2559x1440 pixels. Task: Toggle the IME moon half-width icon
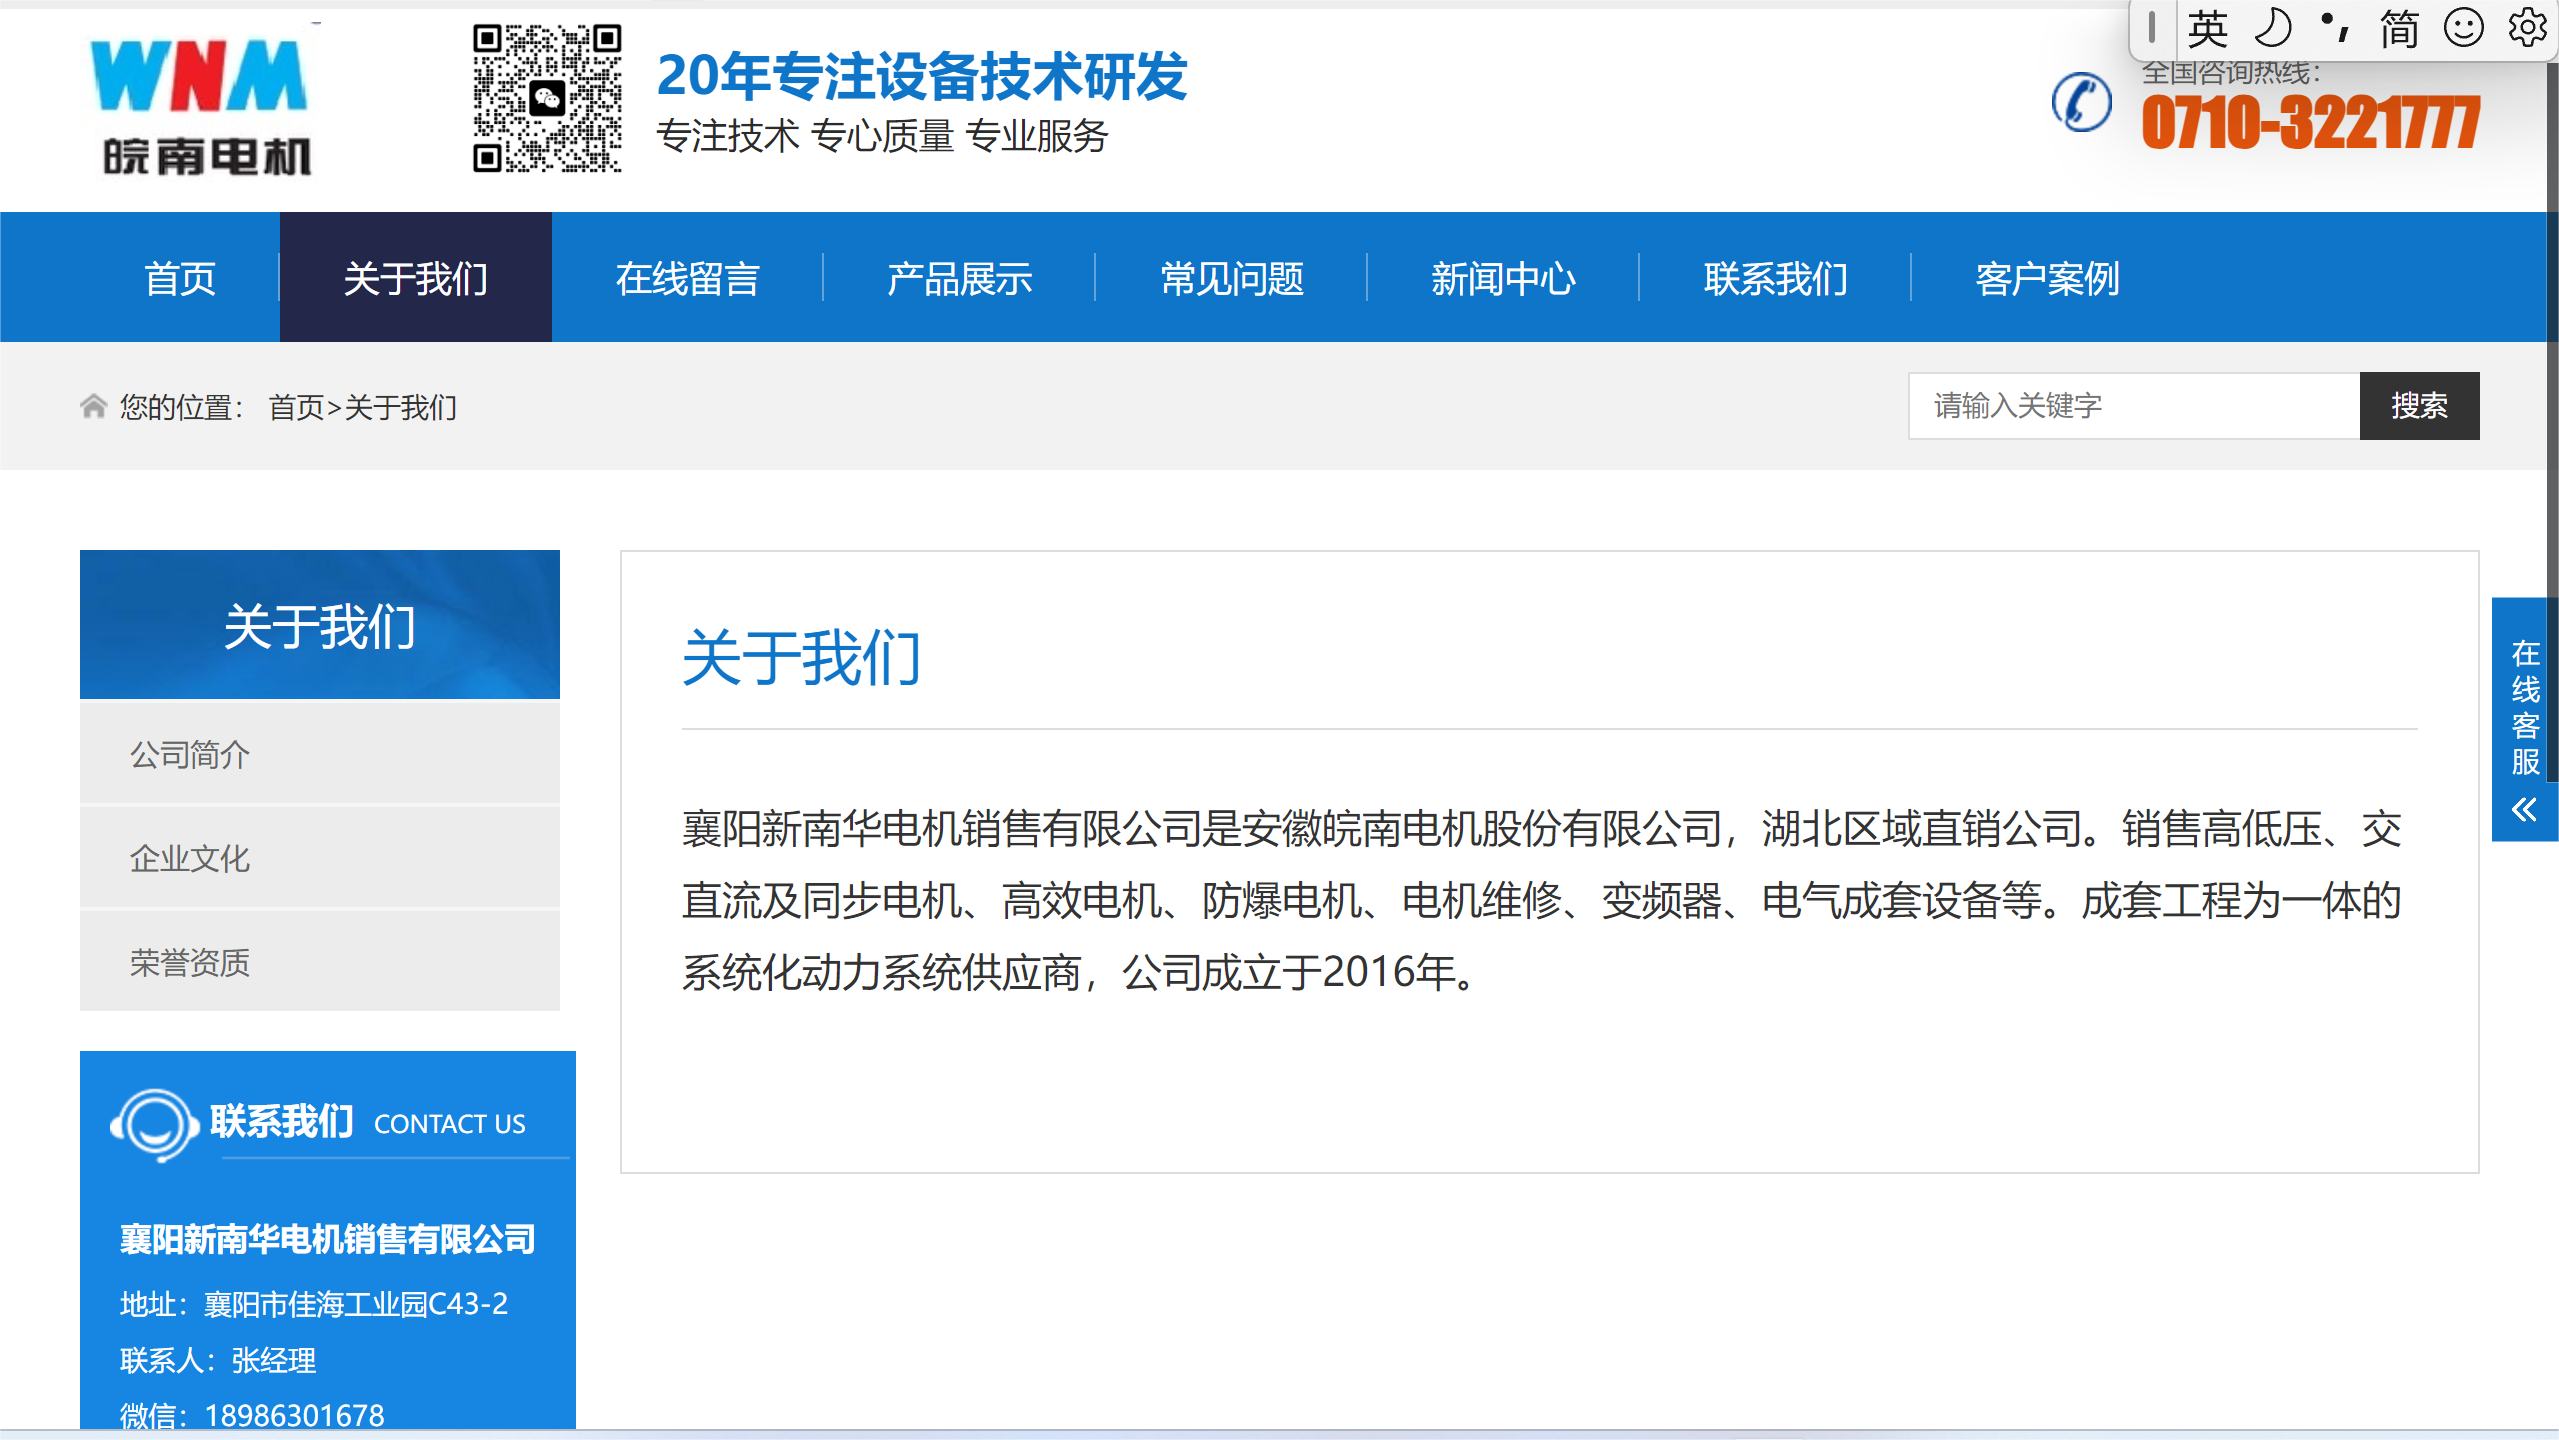2272,28
